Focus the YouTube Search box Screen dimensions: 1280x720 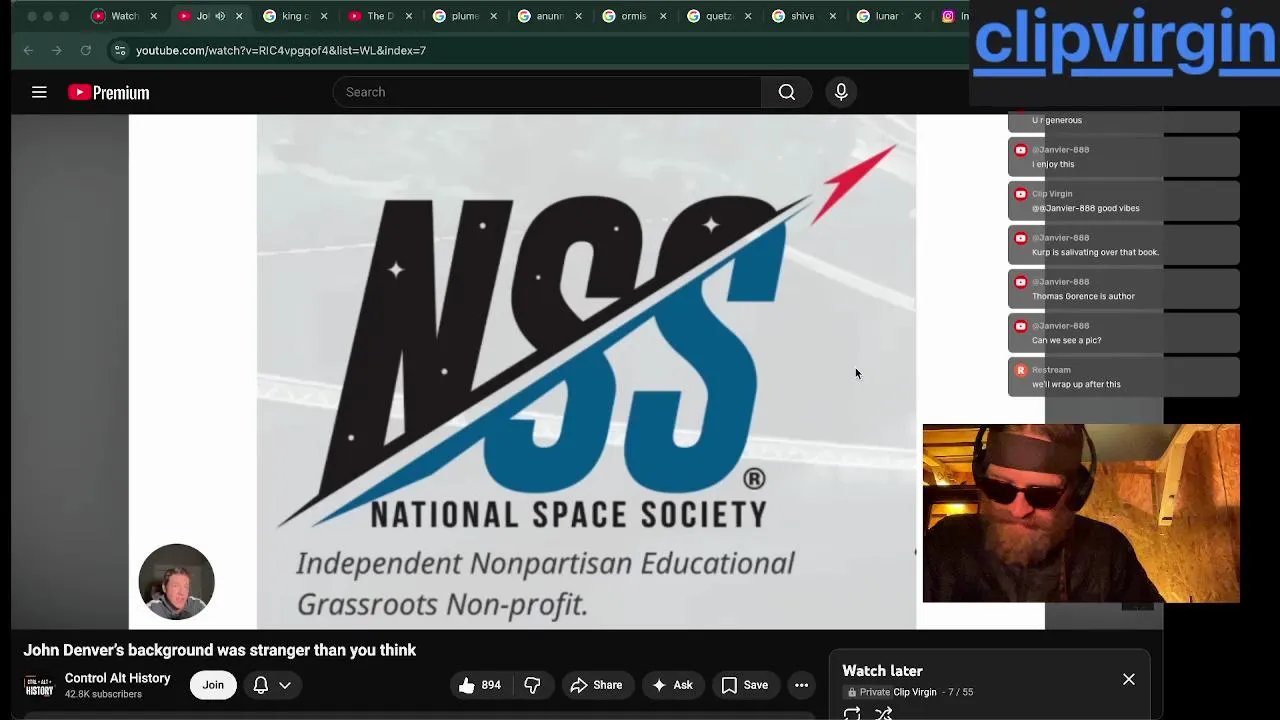(547, 92)
